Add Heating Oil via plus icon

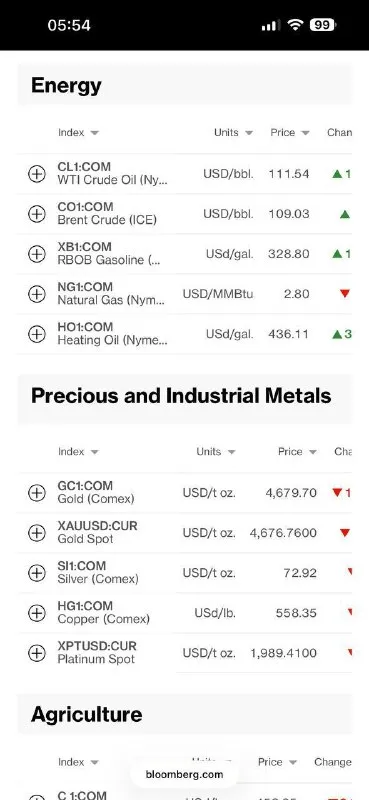(x=36, y=334)
